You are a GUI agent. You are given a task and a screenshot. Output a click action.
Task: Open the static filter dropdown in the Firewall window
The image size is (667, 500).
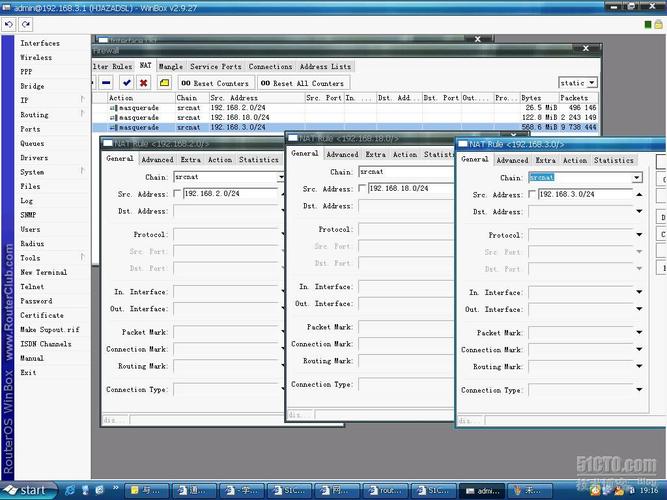pos(592,83)
